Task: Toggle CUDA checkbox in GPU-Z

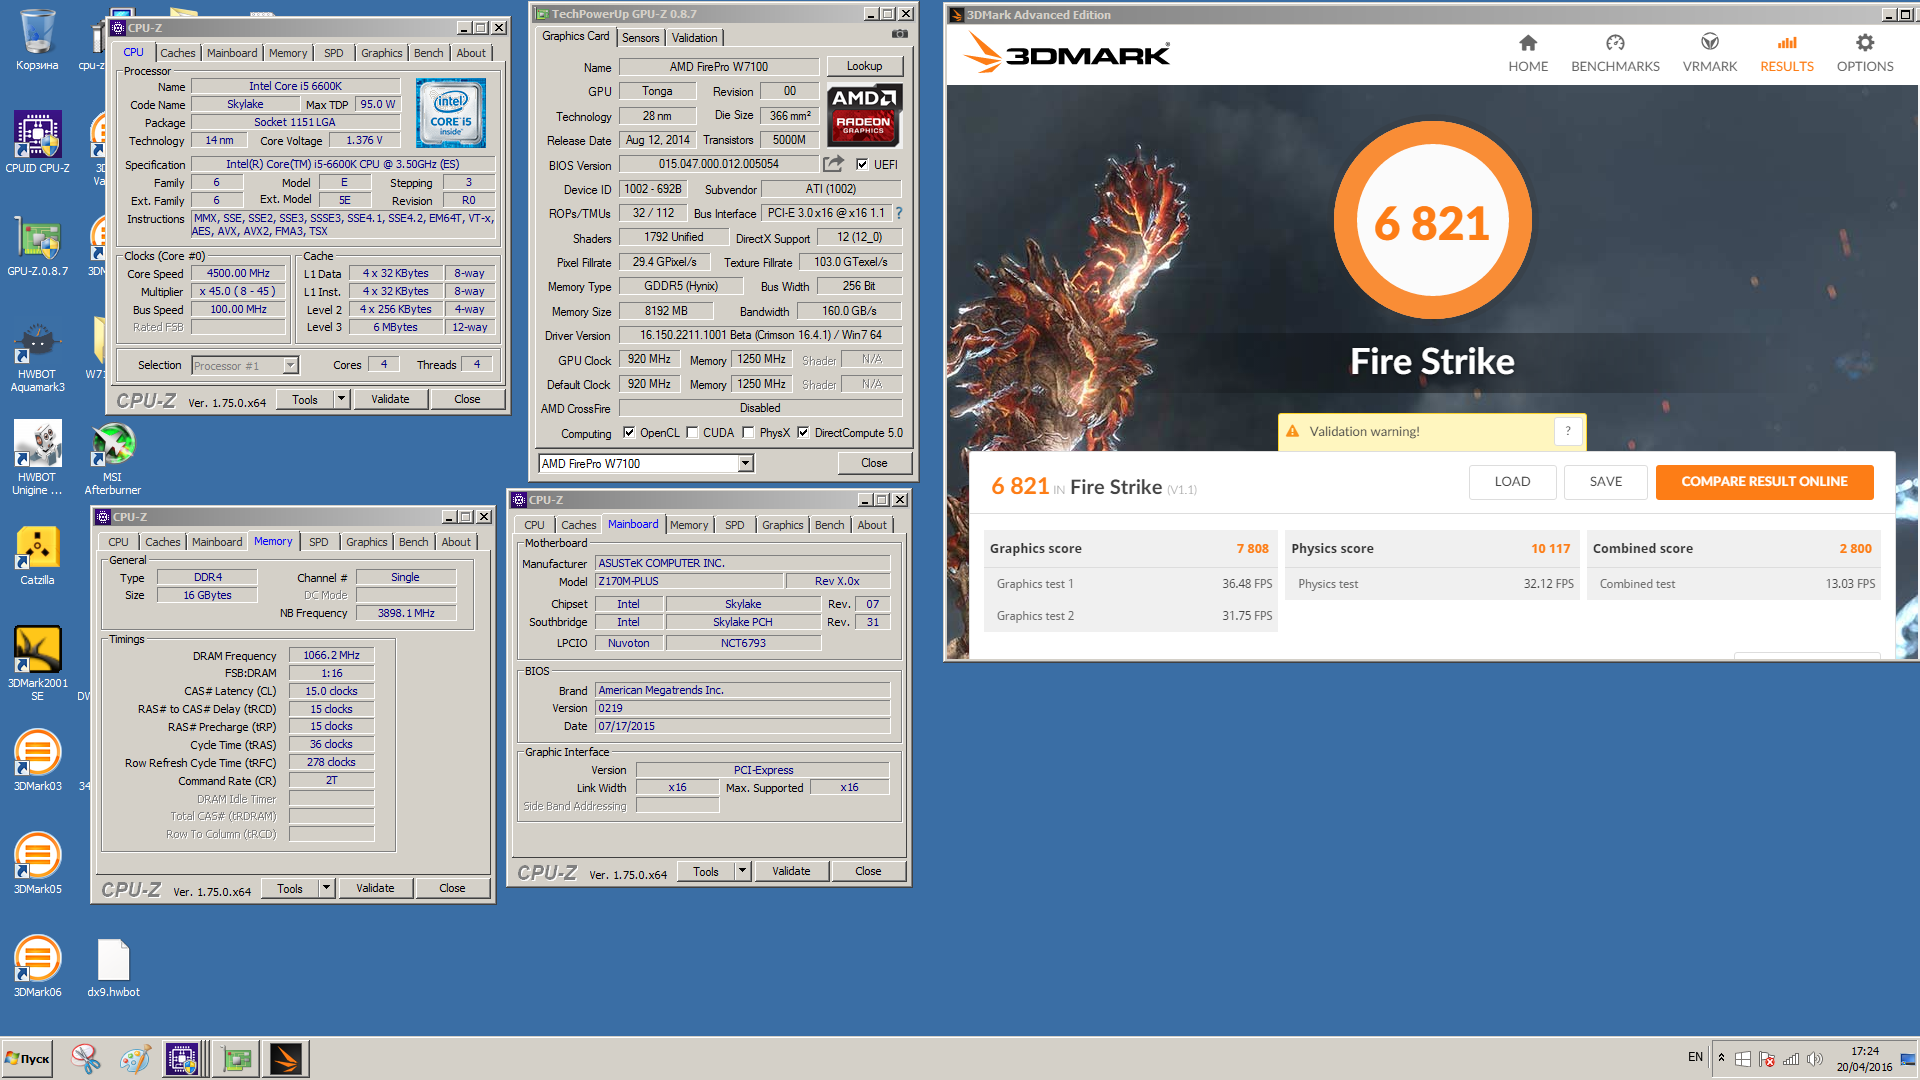Action: 692,433
